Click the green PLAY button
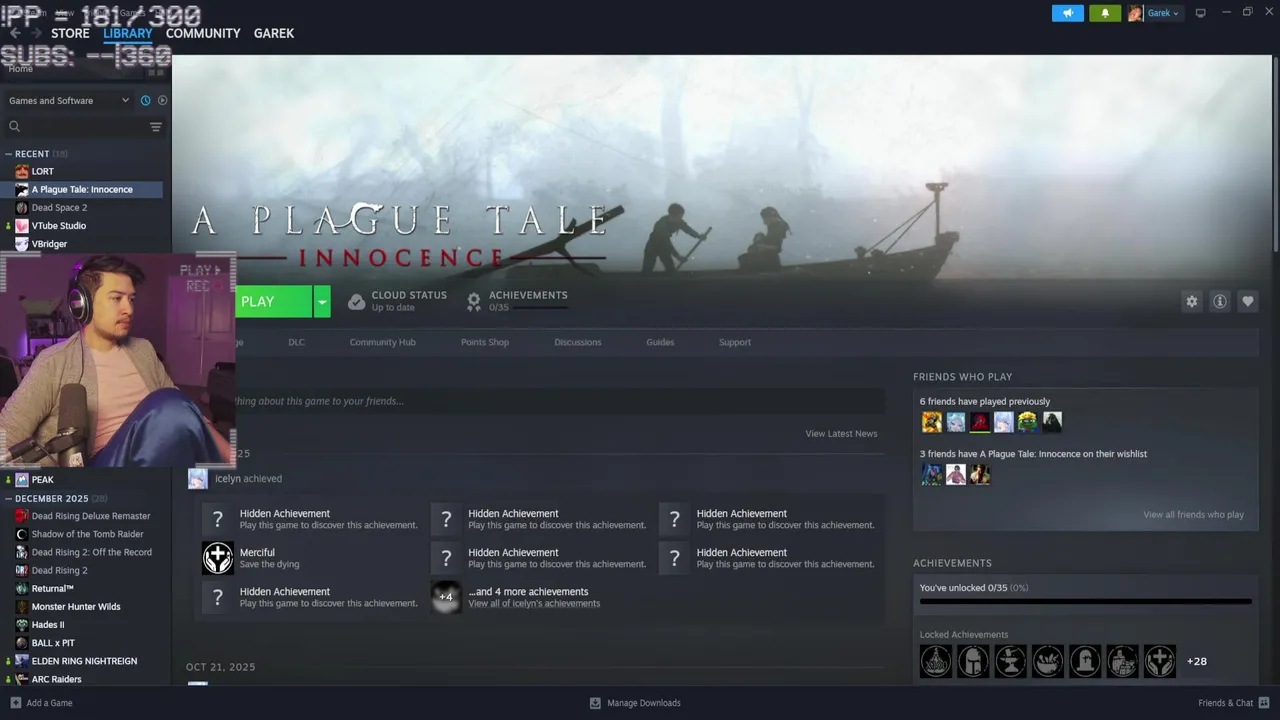1280x720 pixels. tap(273, 301)
